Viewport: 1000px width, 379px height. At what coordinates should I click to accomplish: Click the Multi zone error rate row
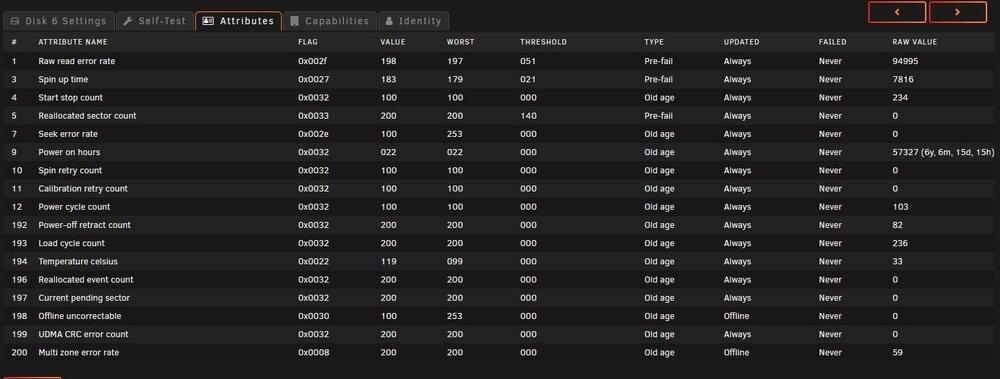tap(500, 352)
